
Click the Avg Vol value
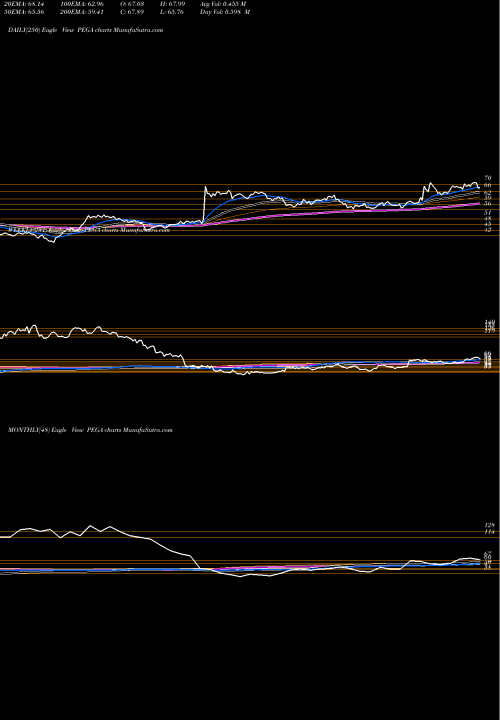[223, 3]
